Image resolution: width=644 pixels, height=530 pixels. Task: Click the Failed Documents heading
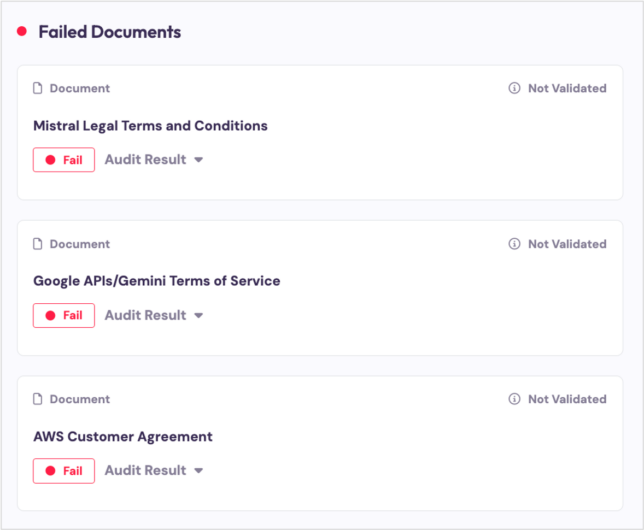[110, 32]
